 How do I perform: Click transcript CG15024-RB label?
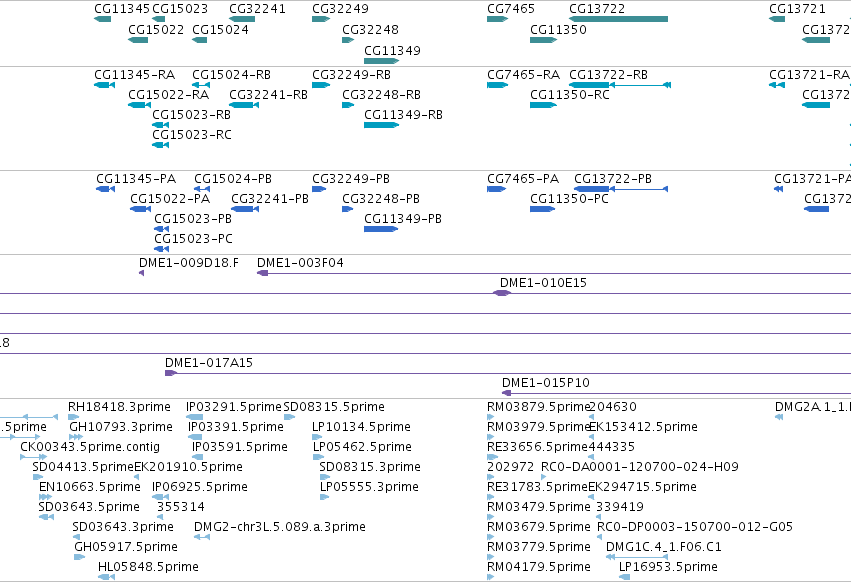tap(231, 74)
